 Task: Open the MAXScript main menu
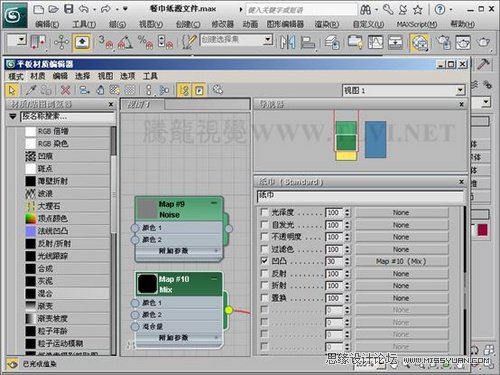click(417, 24)
